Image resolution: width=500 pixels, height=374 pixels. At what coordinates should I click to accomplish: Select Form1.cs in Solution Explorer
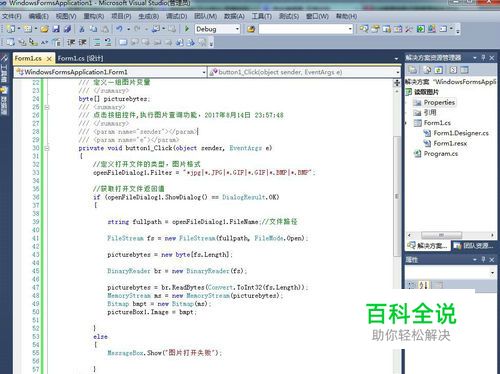point(437,123)
